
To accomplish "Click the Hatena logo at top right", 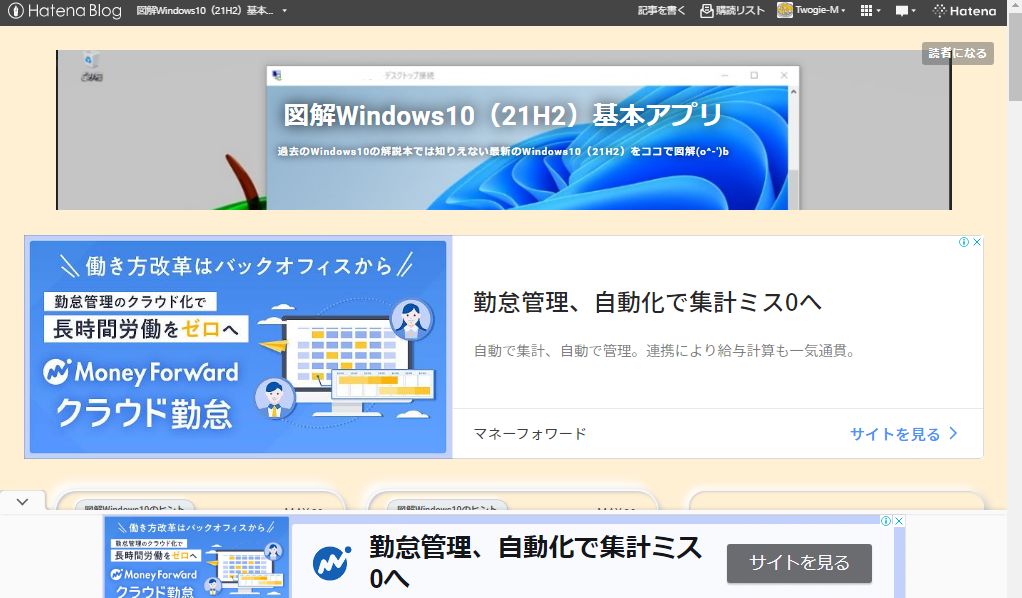I will point(964,10).
